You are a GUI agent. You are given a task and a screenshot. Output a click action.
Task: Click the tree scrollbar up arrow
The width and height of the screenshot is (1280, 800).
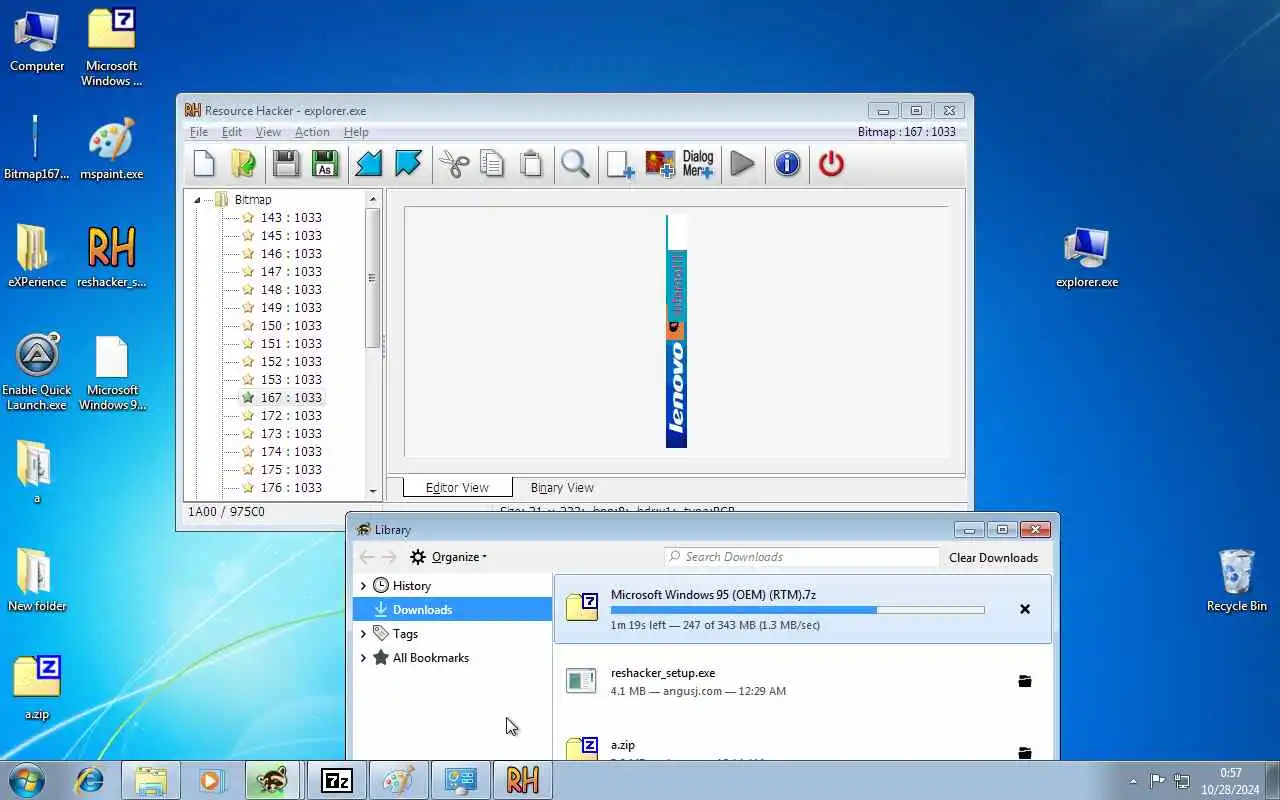pos(373,199)
